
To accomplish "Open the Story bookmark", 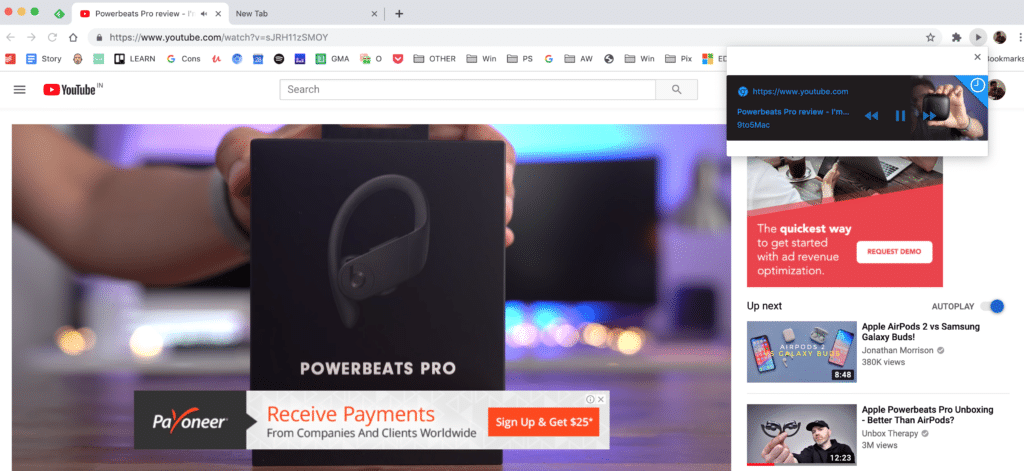I will tap(43, 59).
